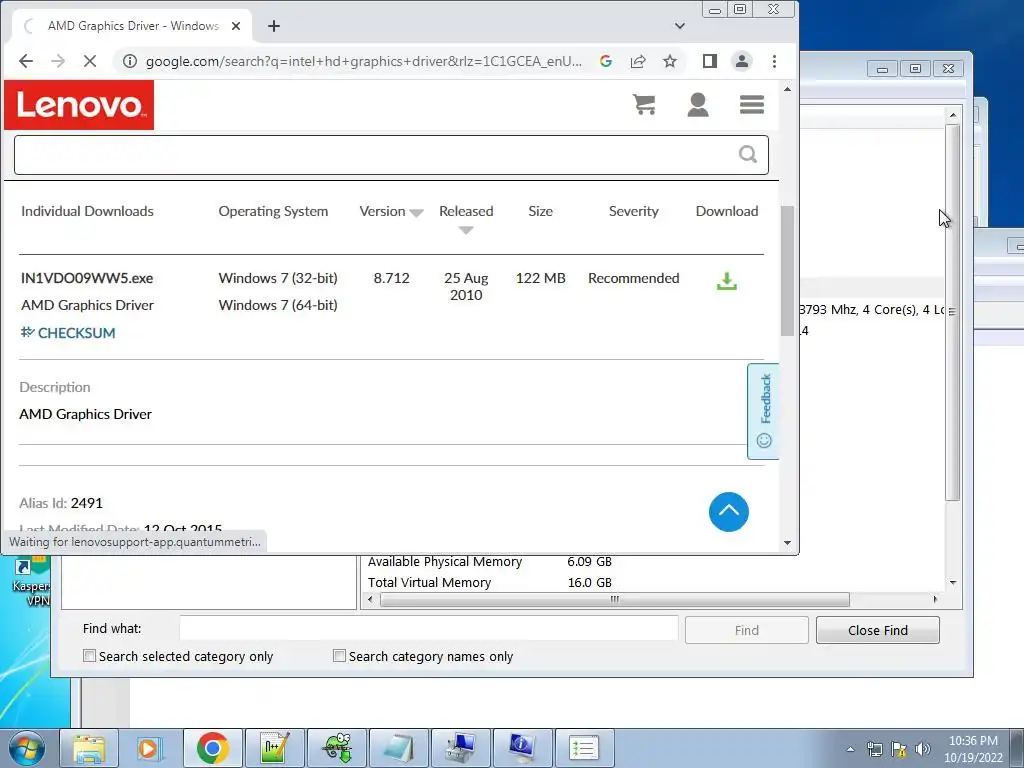Viewport: 1024px width, 768px height.
Task: Go forward in Chrome
Action: (58, 61)
